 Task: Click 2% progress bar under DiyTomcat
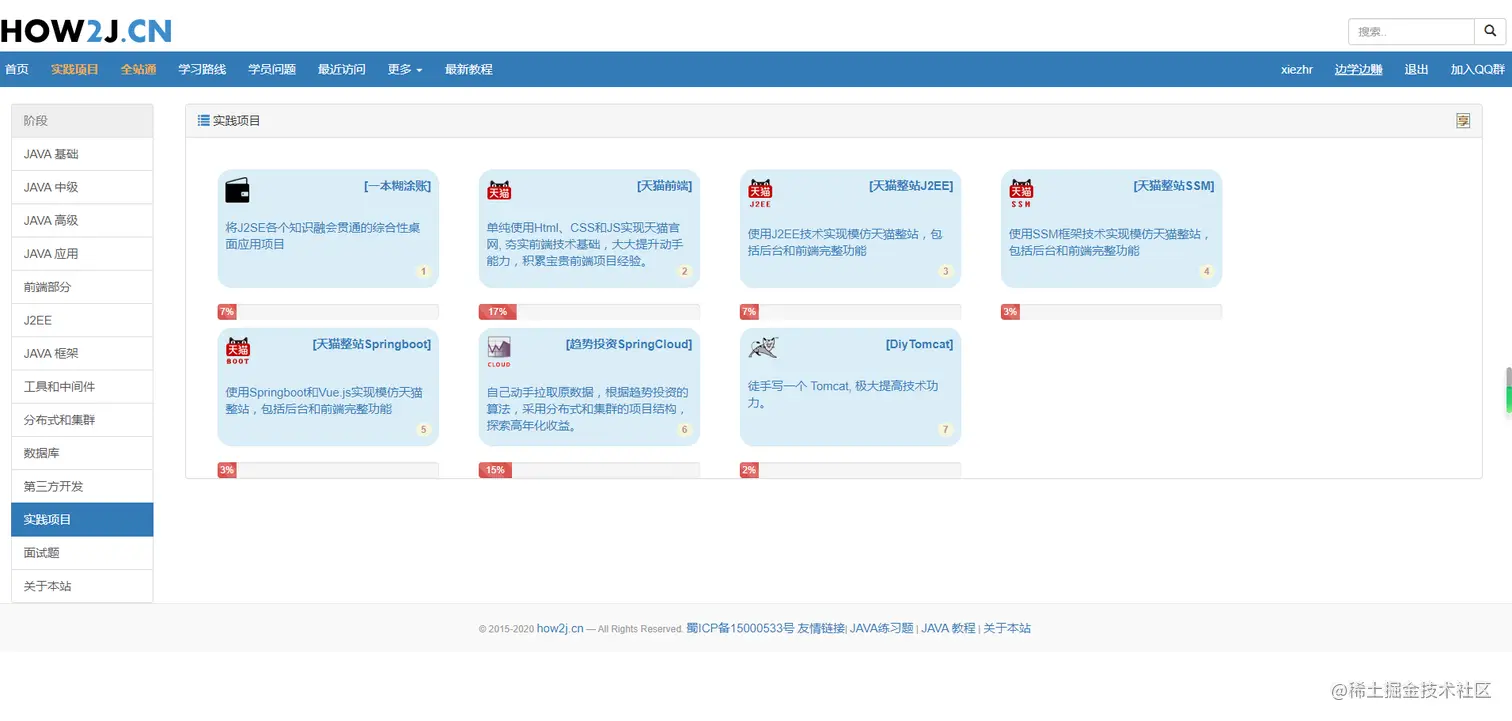(x=850, y=470)
